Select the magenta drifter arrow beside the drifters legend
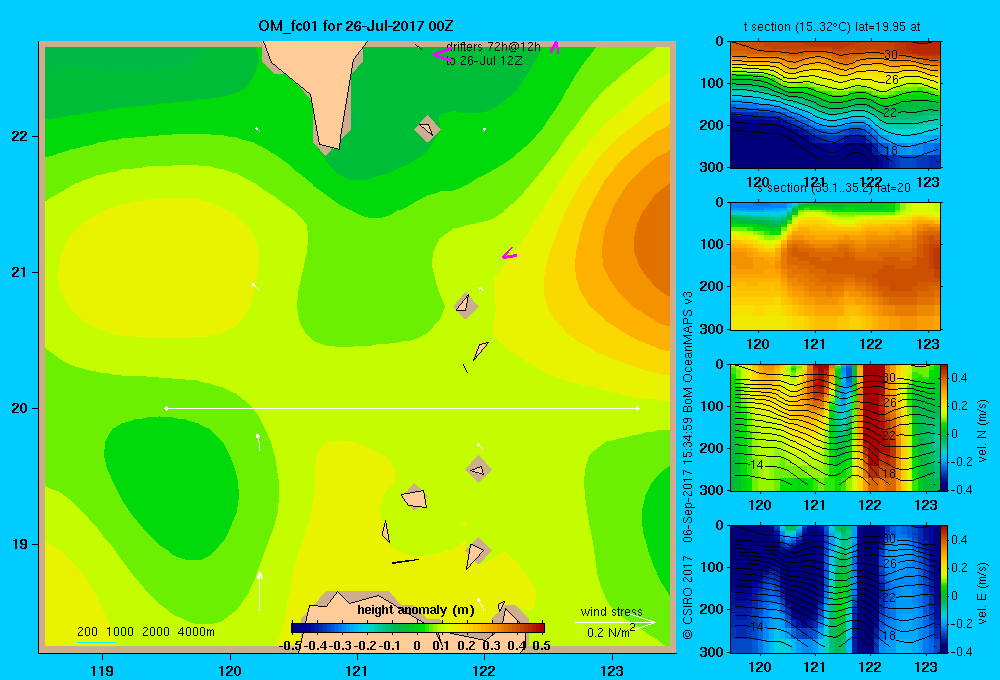This screenshot has width=1000, height=680. tap(442, 55)
